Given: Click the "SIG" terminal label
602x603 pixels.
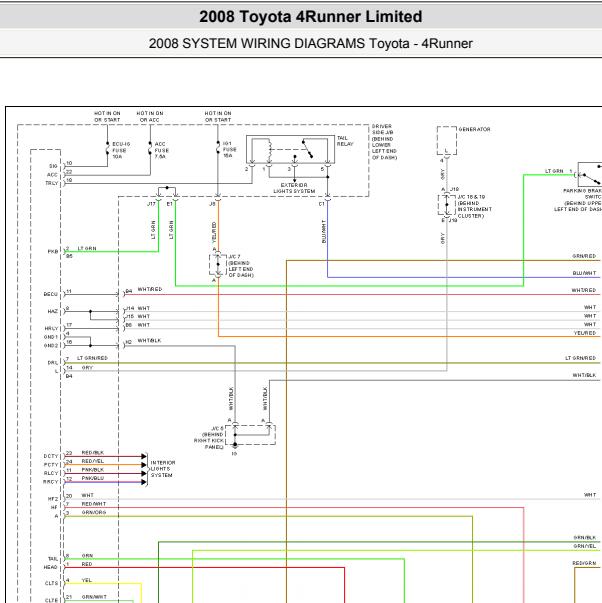Looking at the screenshot, I should [53, 166].
